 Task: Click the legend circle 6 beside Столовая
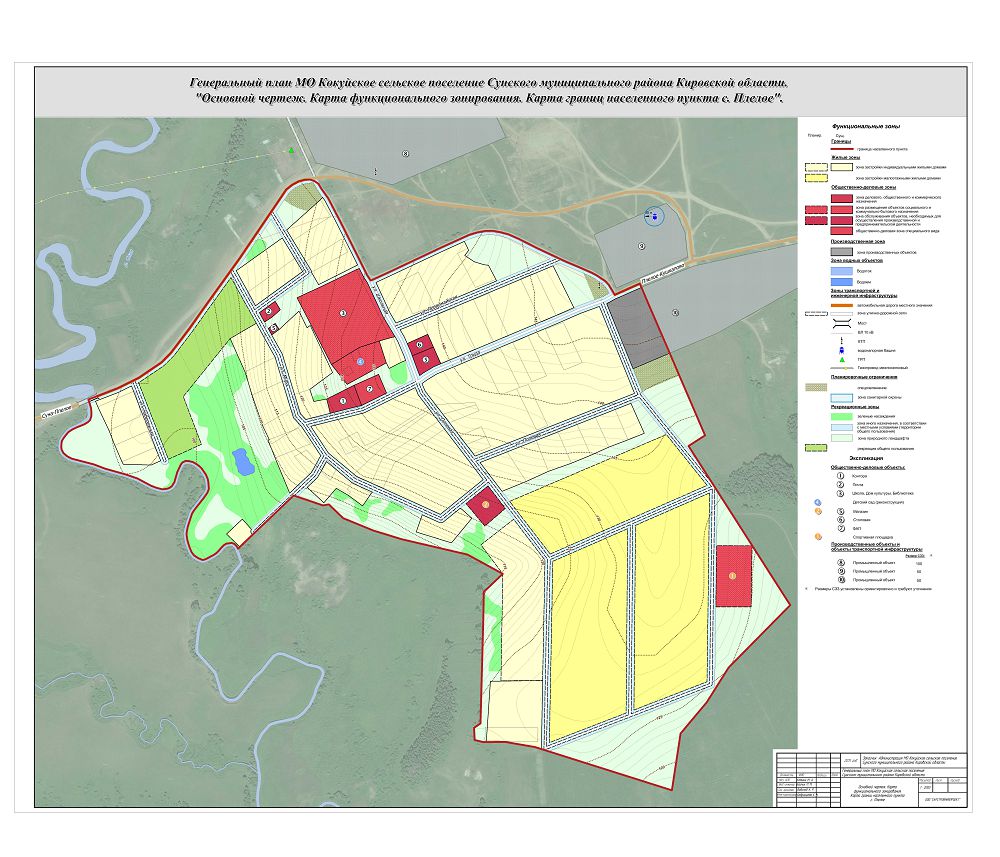click(841, 520)
